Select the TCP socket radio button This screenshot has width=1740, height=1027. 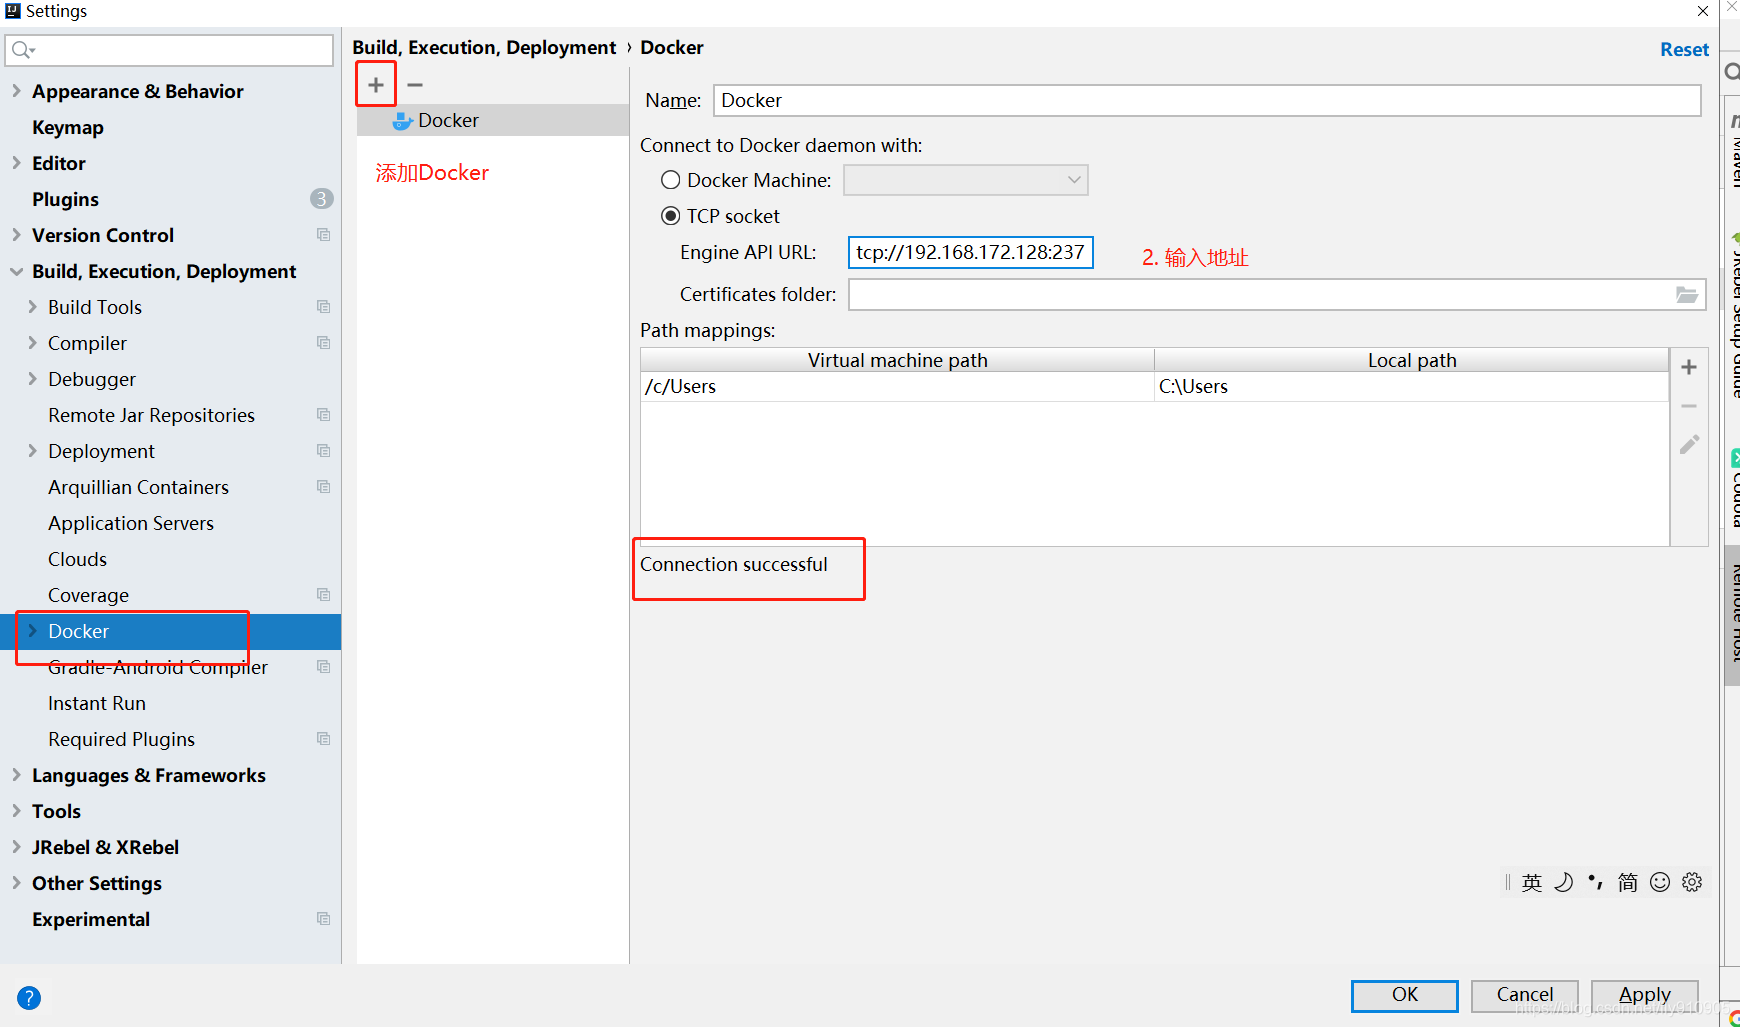[670, 215]
